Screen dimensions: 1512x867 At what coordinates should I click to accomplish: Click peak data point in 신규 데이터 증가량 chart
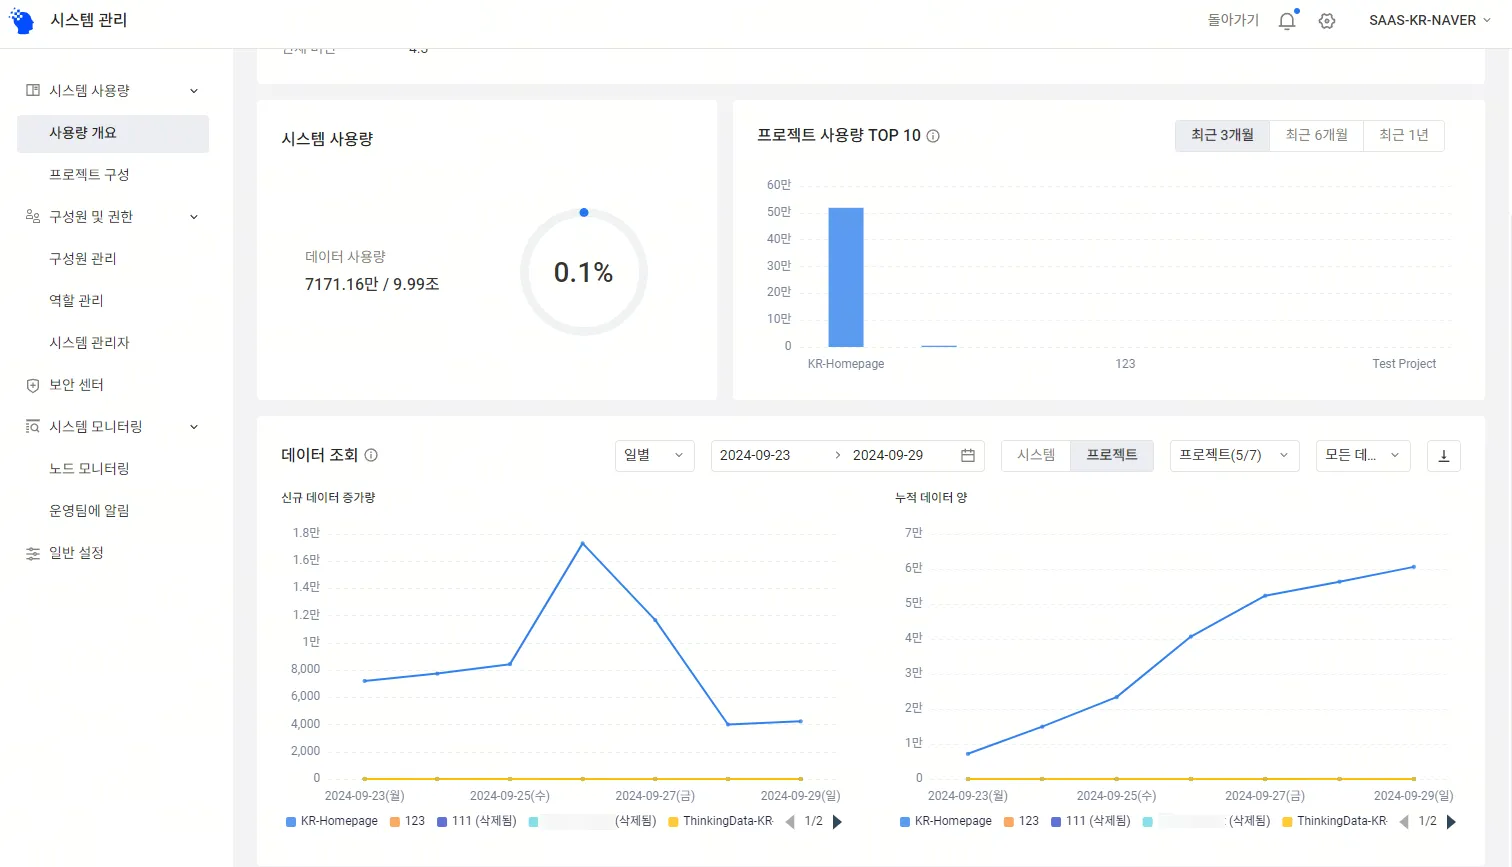(583, 543)
